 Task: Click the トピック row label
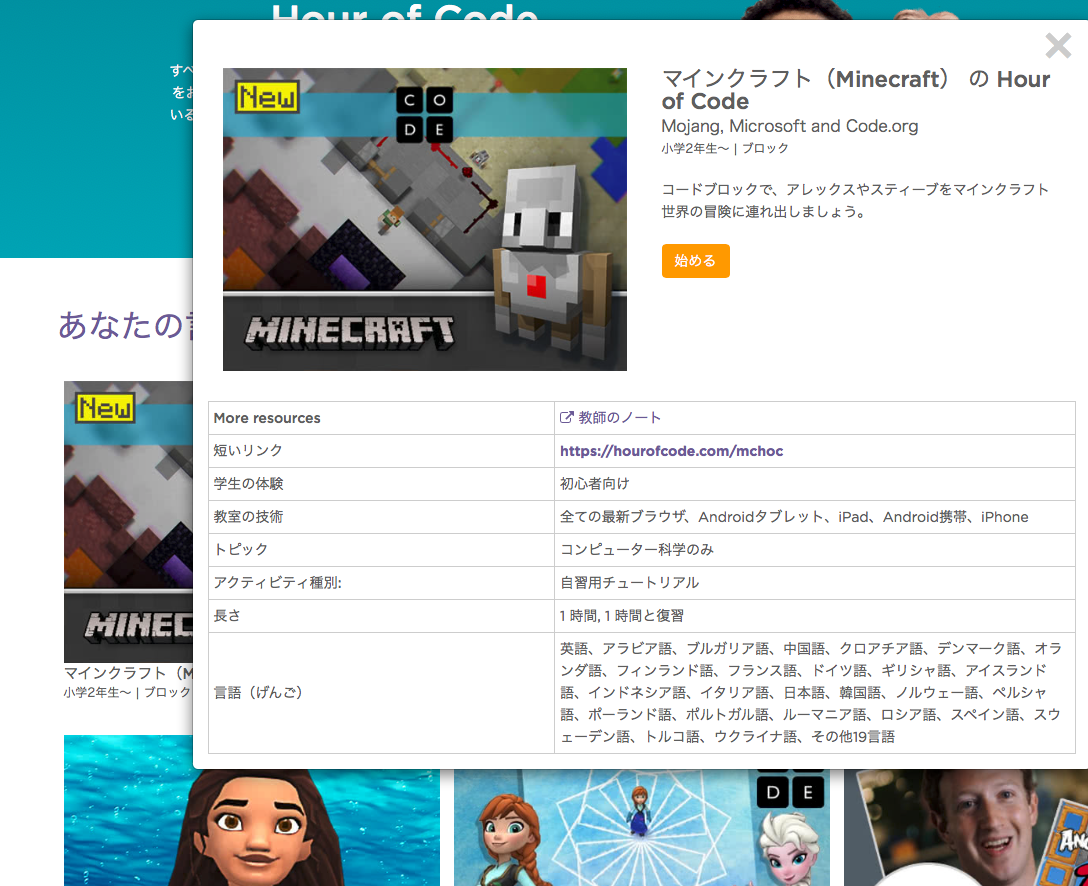tap(240, 550)
